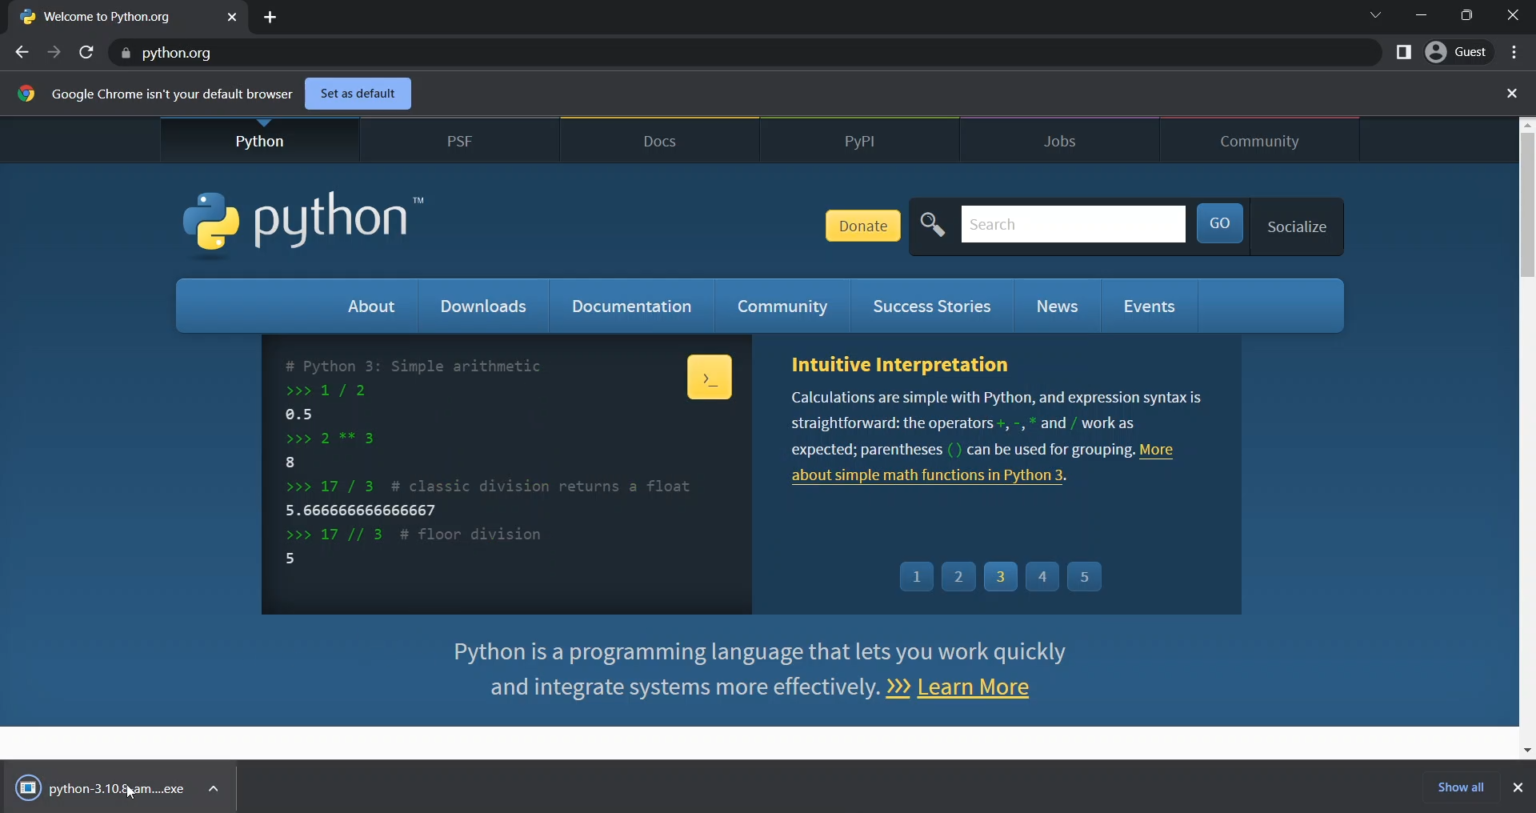Expand options for the downloaded python exe
Screen dimensions: 1536x813
(213, 788)
